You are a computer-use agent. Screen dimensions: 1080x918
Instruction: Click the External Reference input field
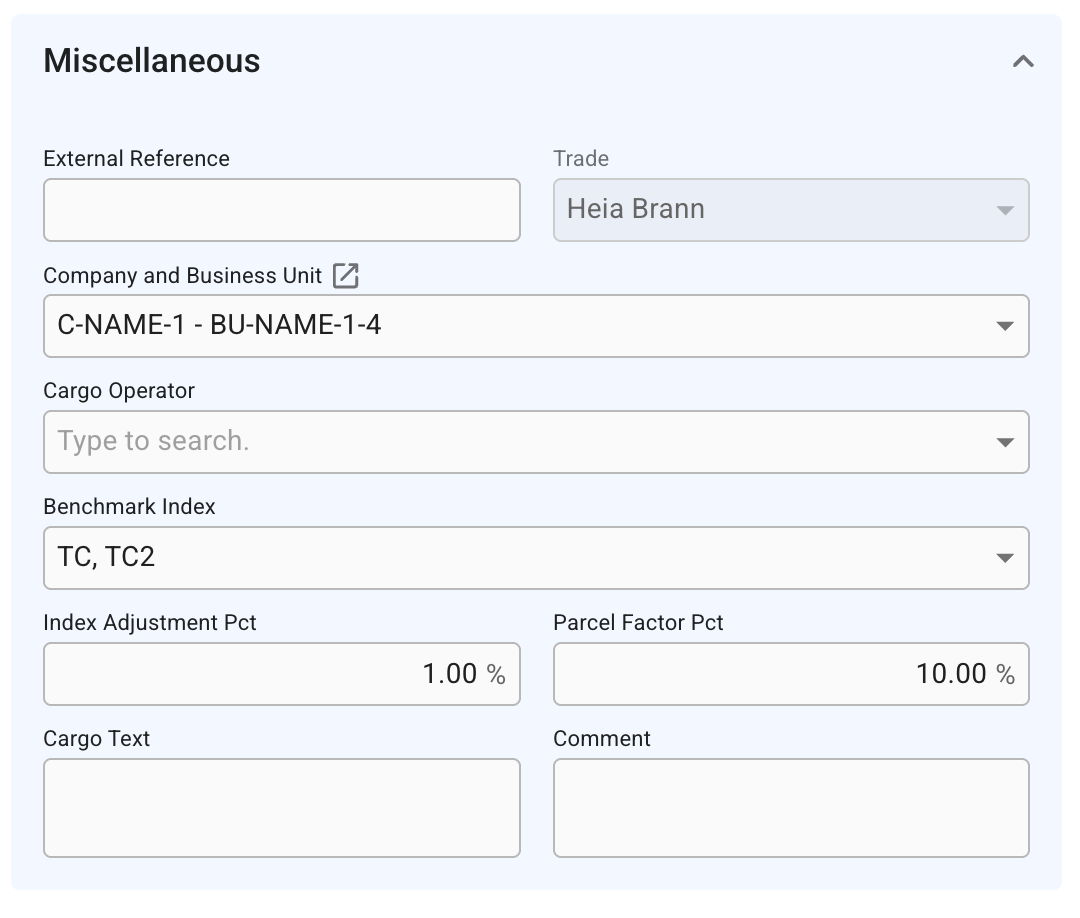[x=281, y=210]
